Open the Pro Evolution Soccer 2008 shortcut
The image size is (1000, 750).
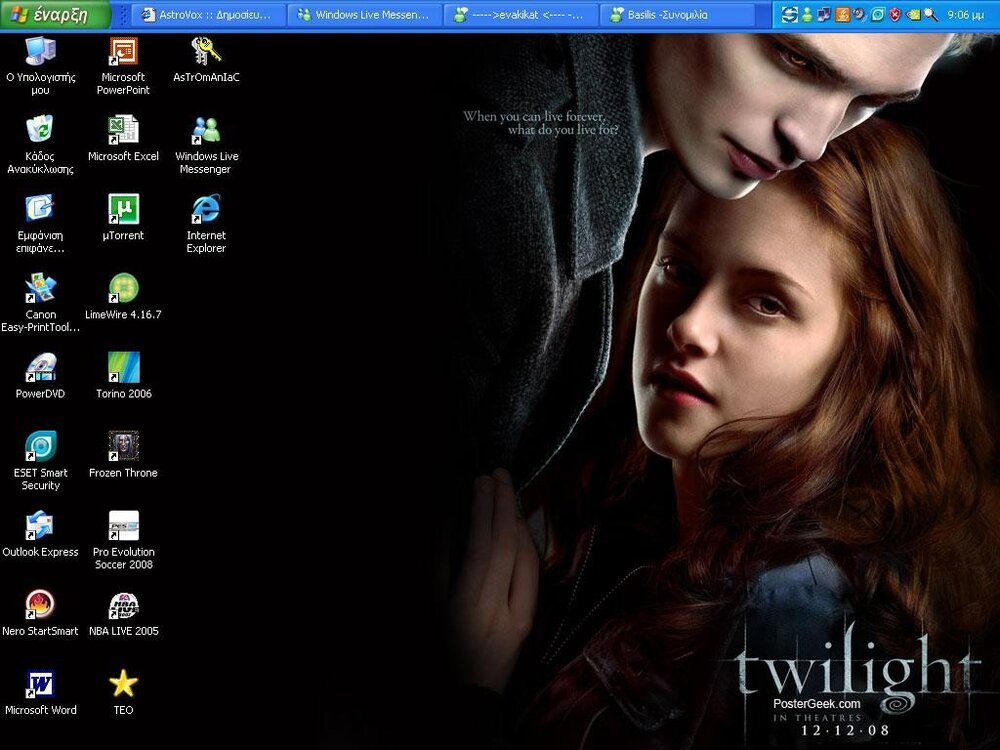pos(123,526)
